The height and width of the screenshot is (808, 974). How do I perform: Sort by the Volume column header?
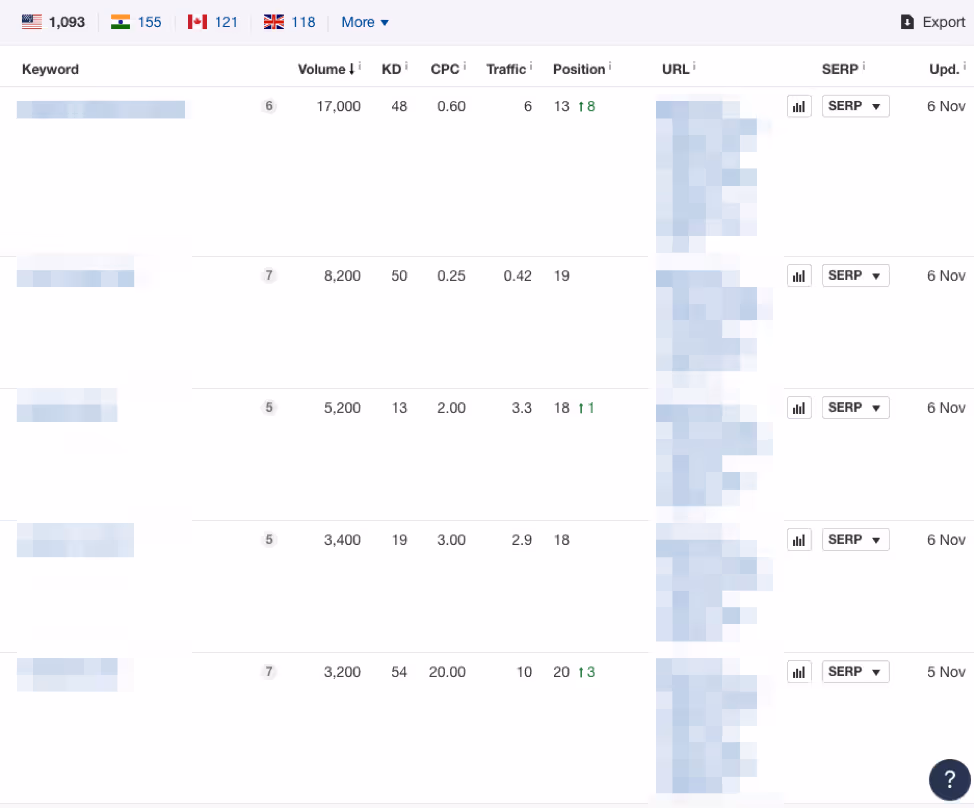325,70
